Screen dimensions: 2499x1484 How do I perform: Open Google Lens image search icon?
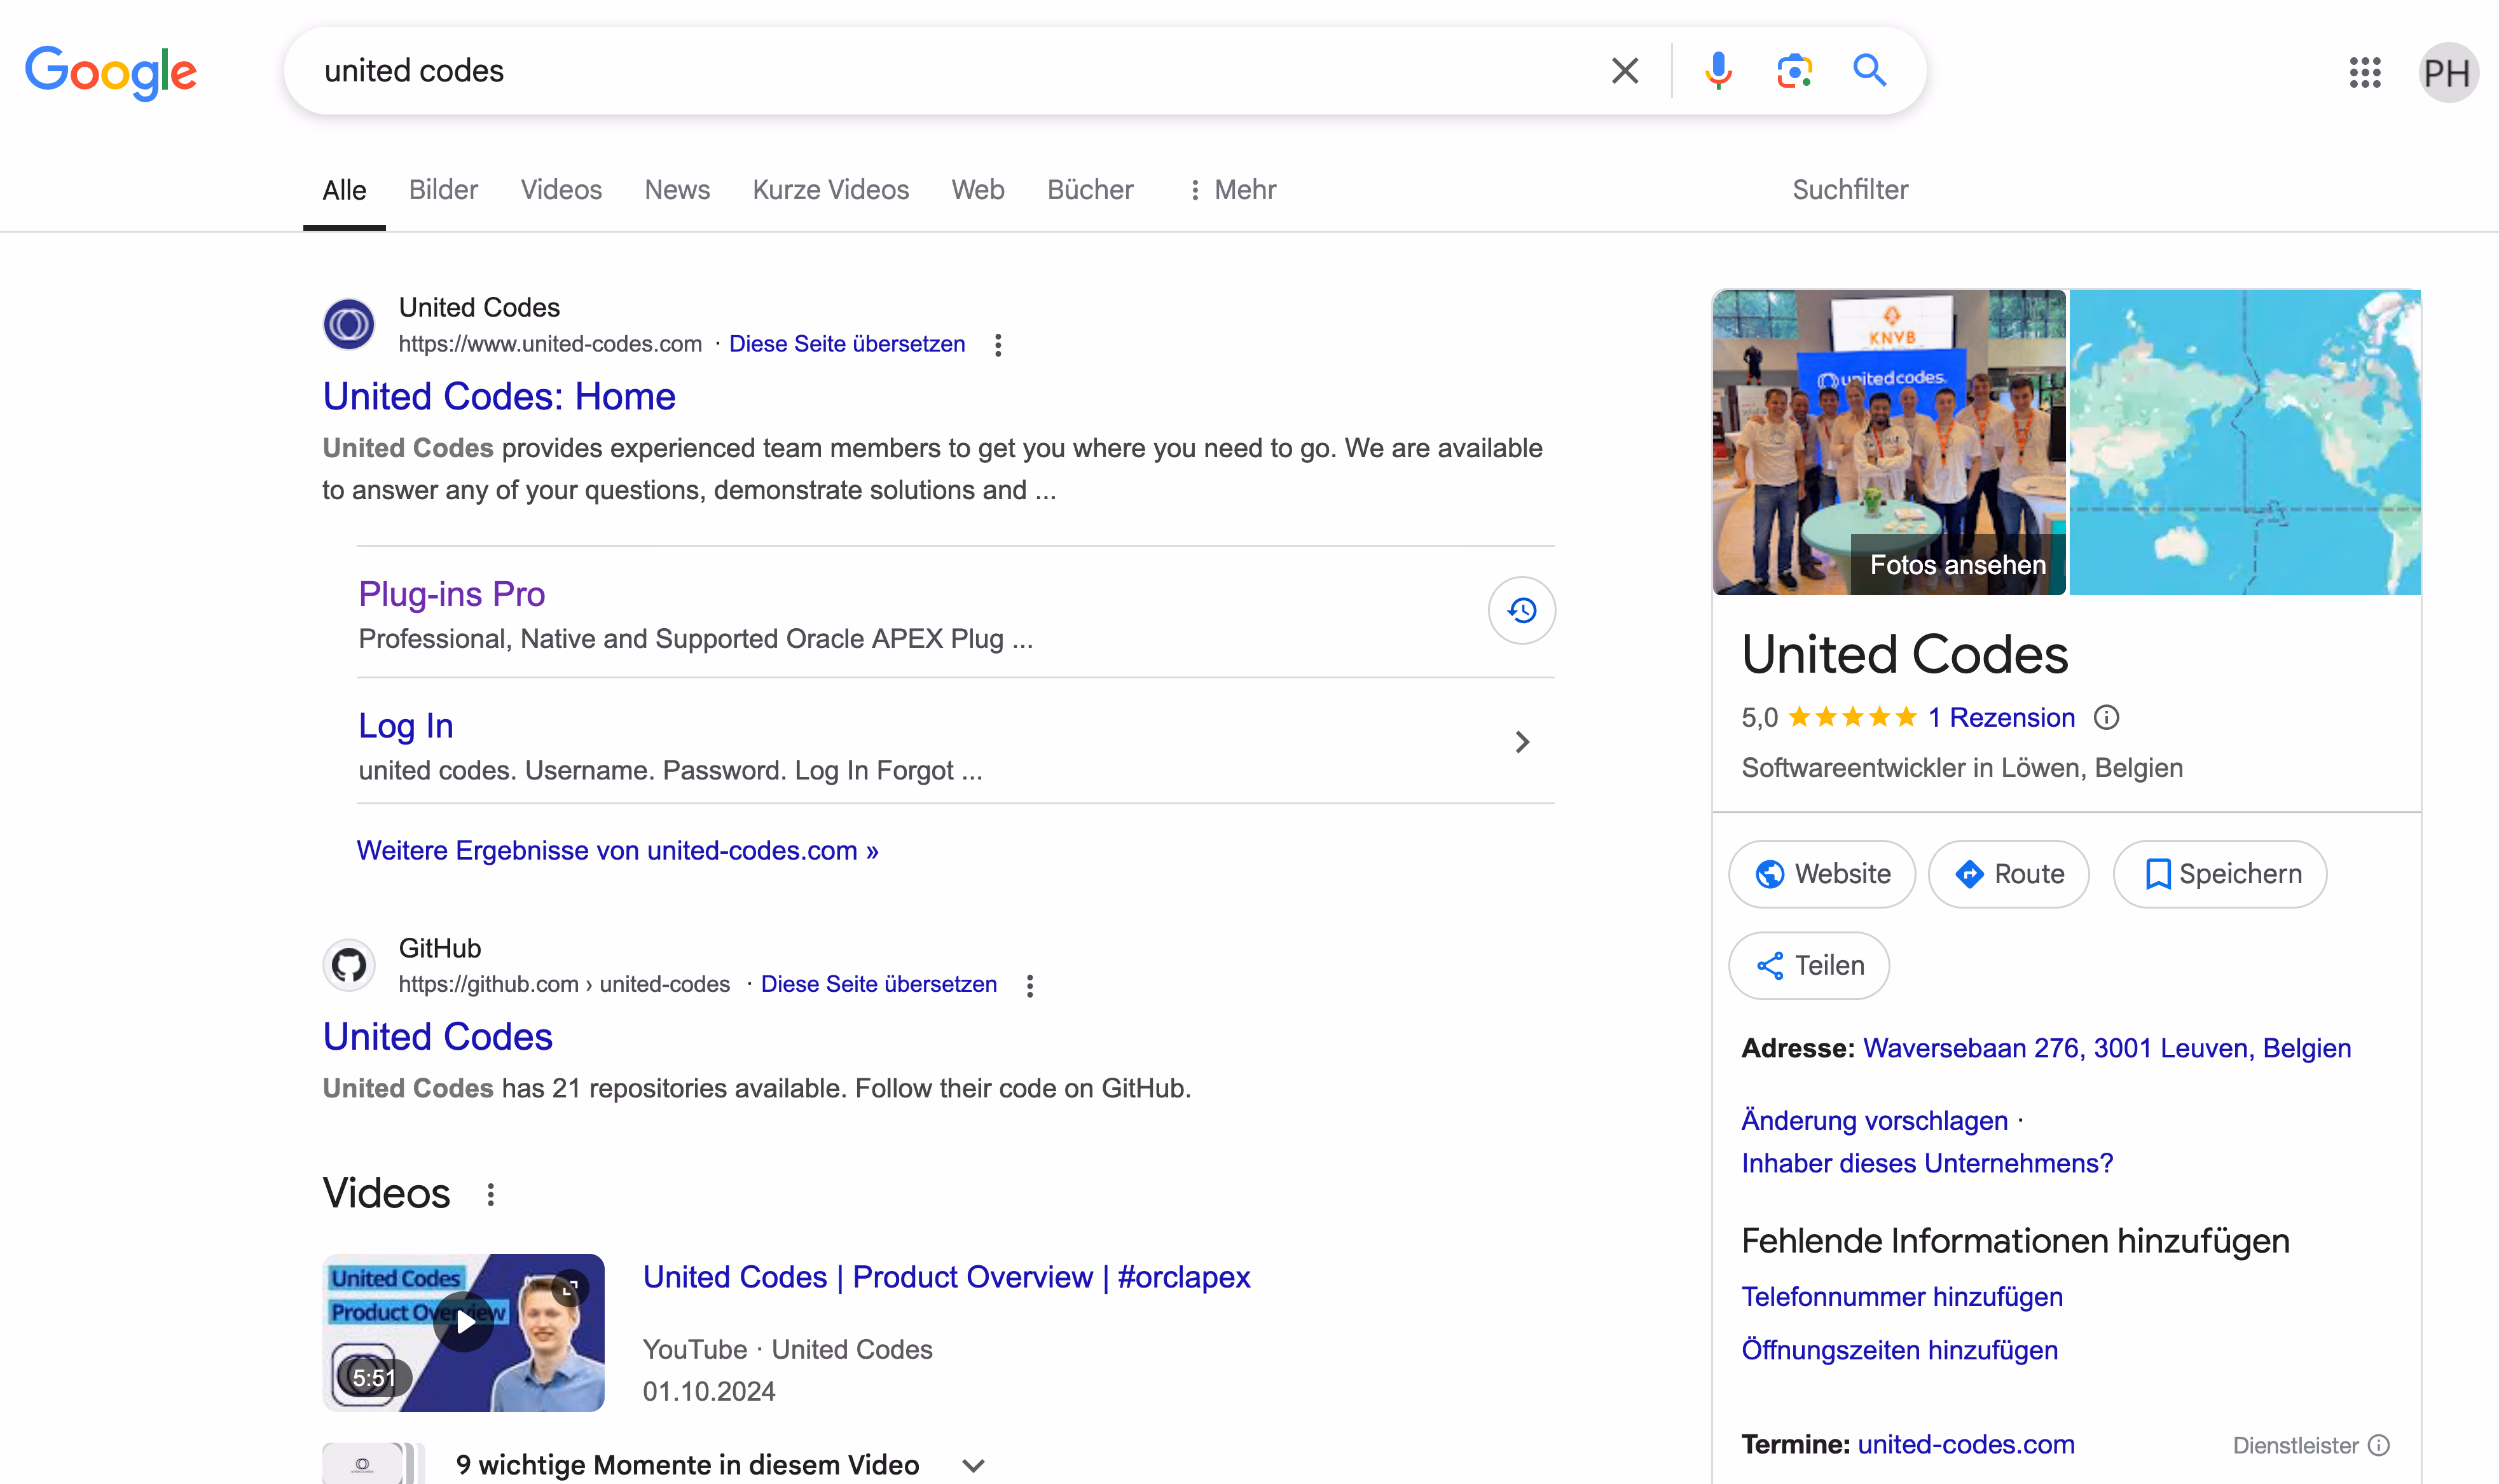pyautogui.click(x=1794, y=71)
